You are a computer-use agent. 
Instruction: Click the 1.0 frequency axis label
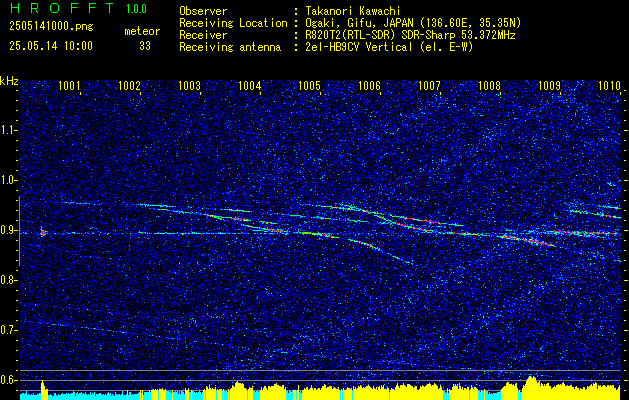pyautogui.click(x=7, y=181)
